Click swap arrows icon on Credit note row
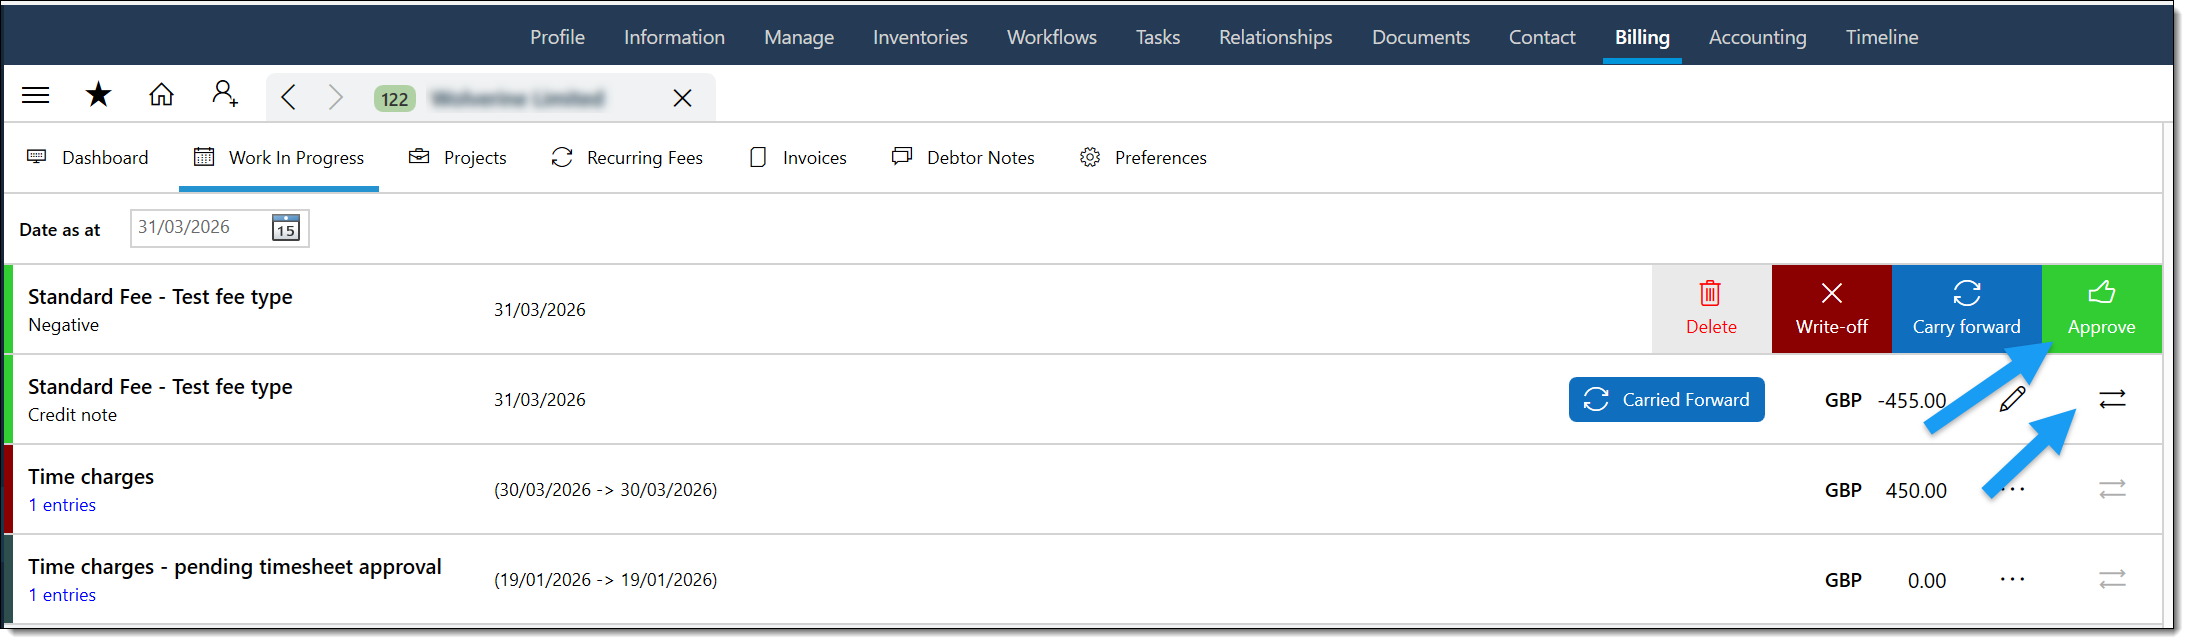This screenshot has width=2189, height=644. [2112, 399]
